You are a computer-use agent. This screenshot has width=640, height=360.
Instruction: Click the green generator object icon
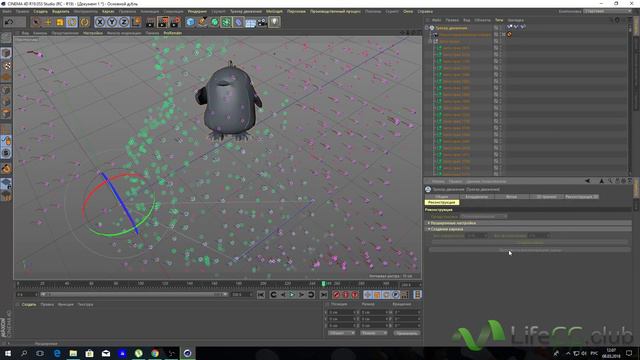214,22
